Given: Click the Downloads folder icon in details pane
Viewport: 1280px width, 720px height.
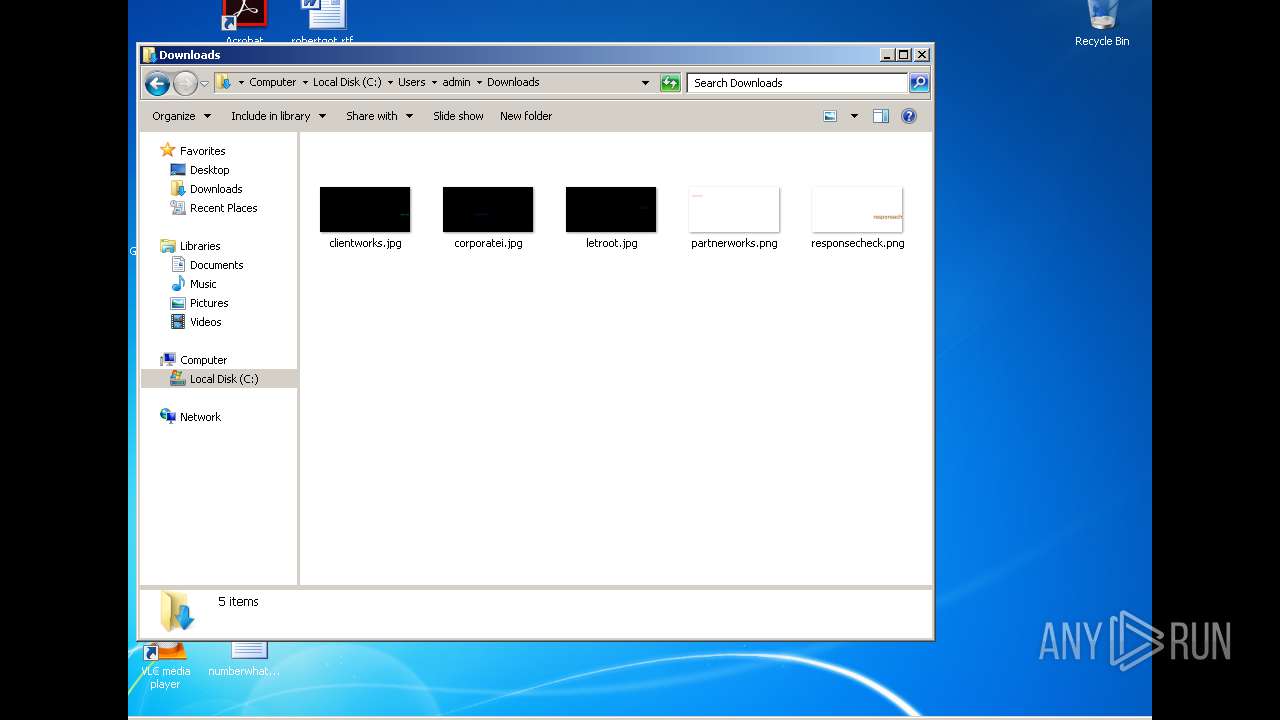Looking at the screenshot, I should [177, 610].
